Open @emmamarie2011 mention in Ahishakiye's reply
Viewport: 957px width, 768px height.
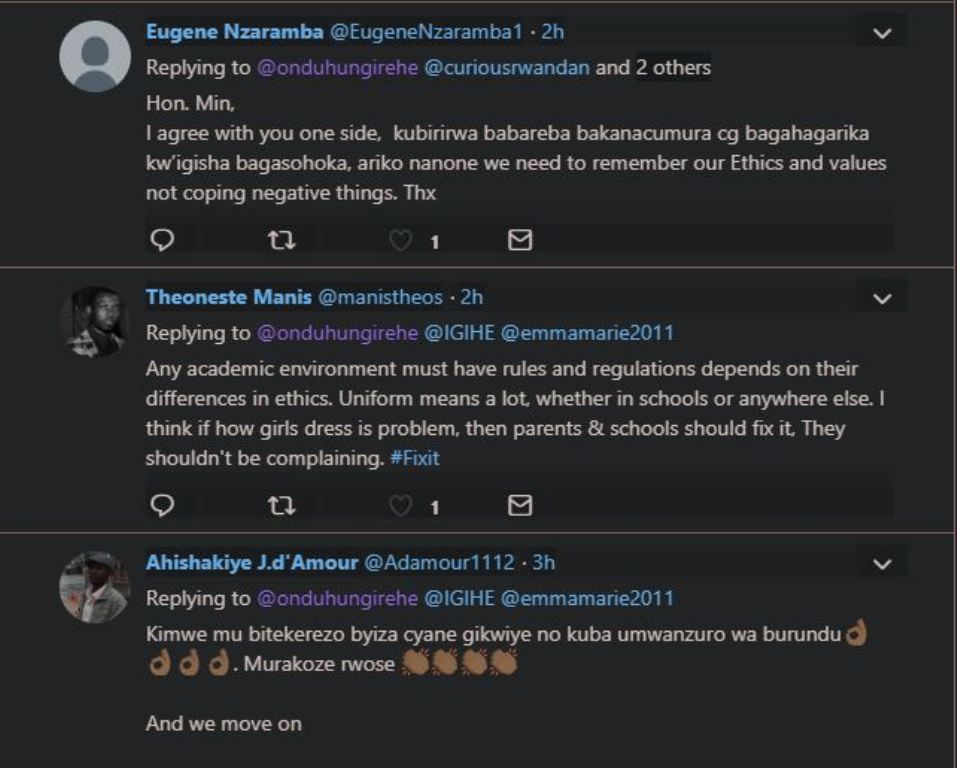click(x=587, y=598)
